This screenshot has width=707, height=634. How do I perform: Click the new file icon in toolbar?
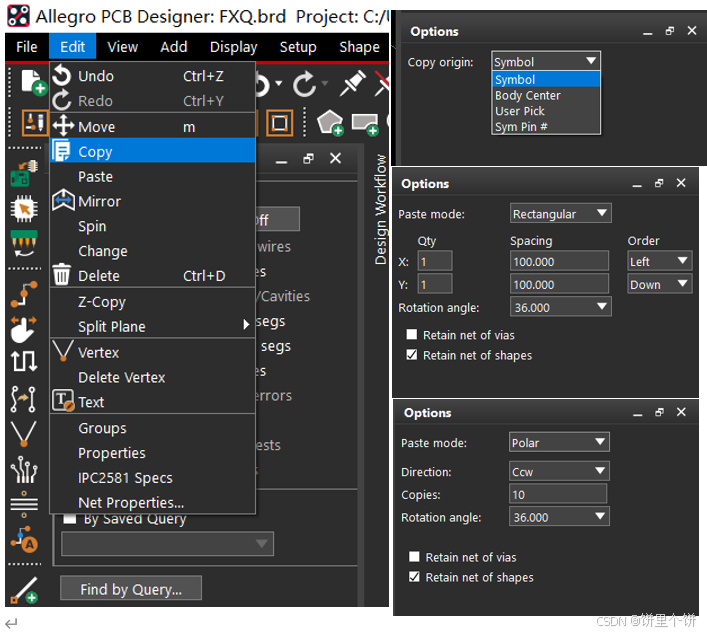[x=33, y=83]
